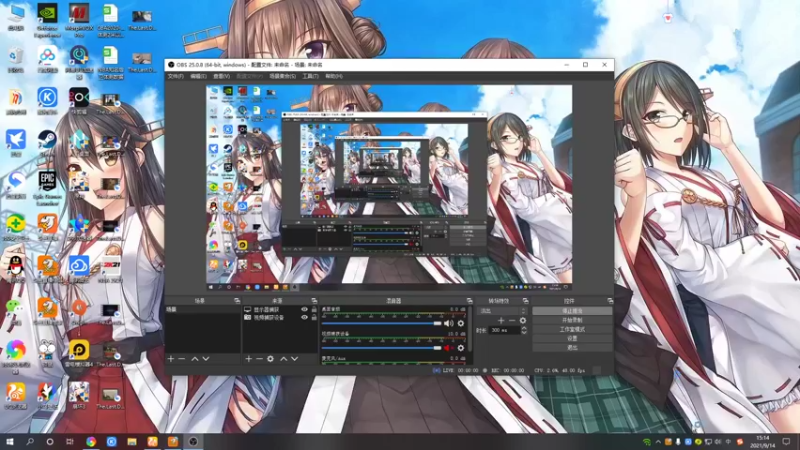Remove the selected source with the Sources minus icon

pos(259,359)
